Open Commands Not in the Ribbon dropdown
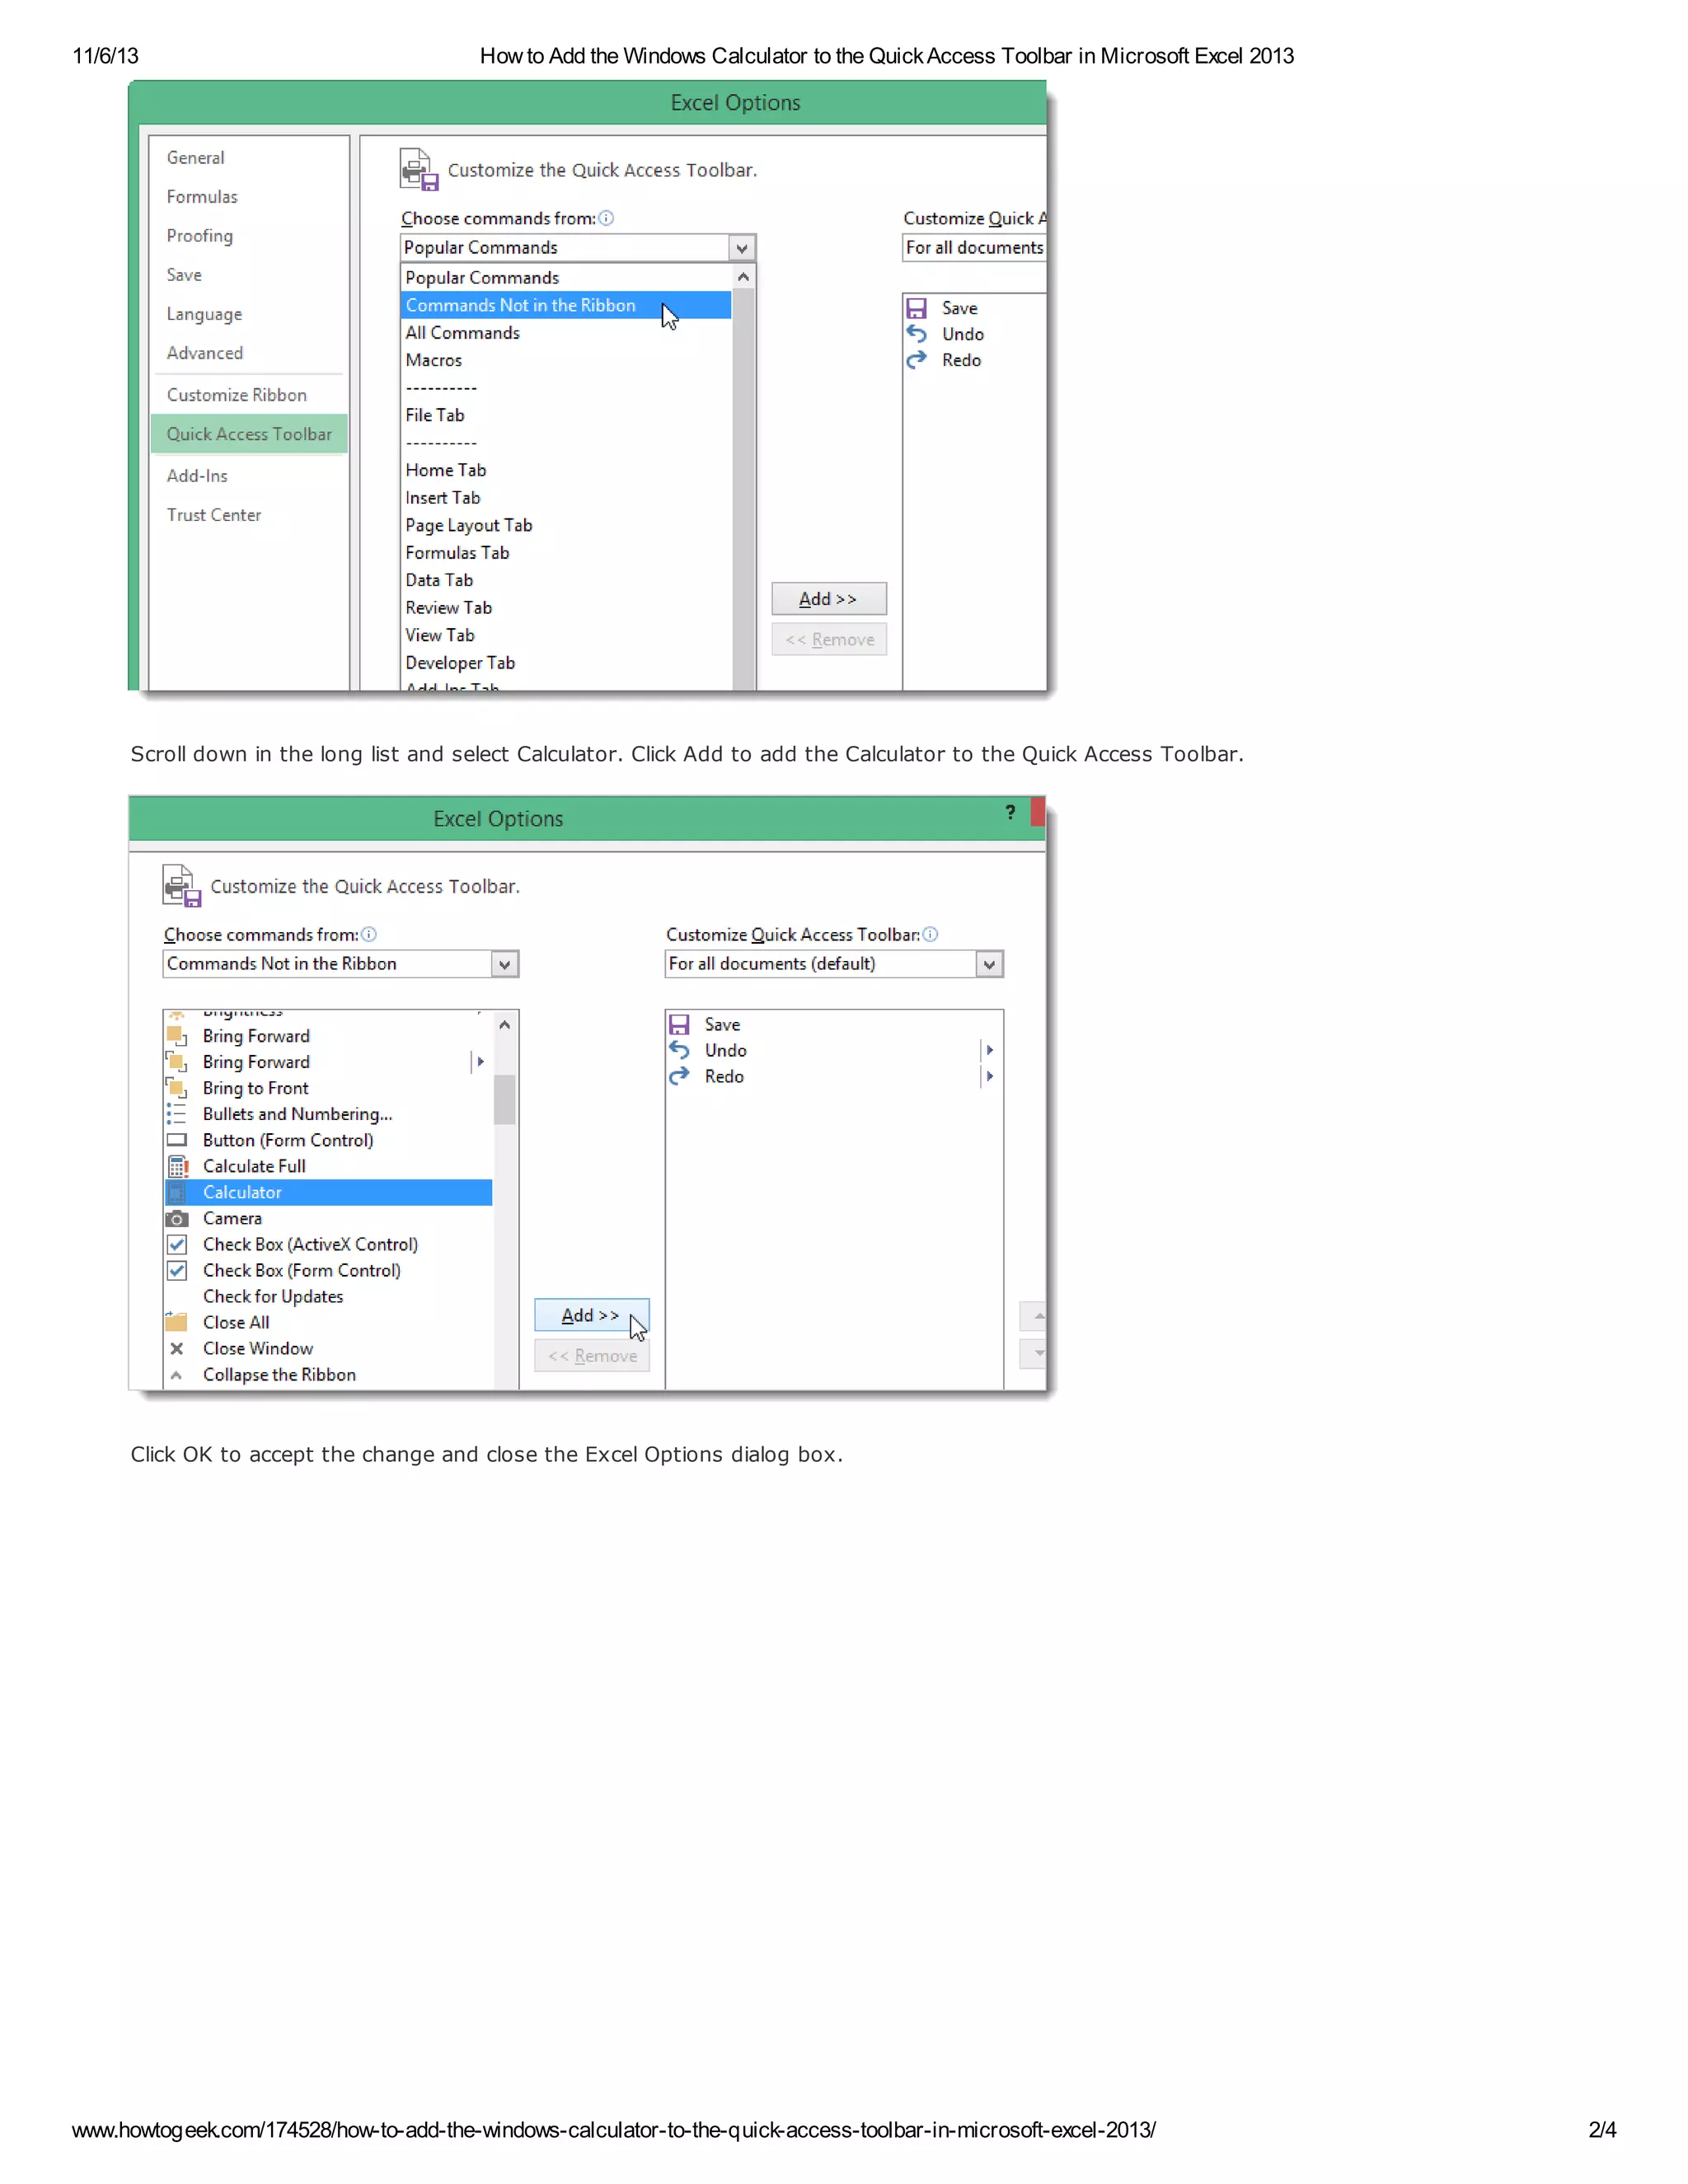This screenshot has width=1688, height=2184. (505, 964)
